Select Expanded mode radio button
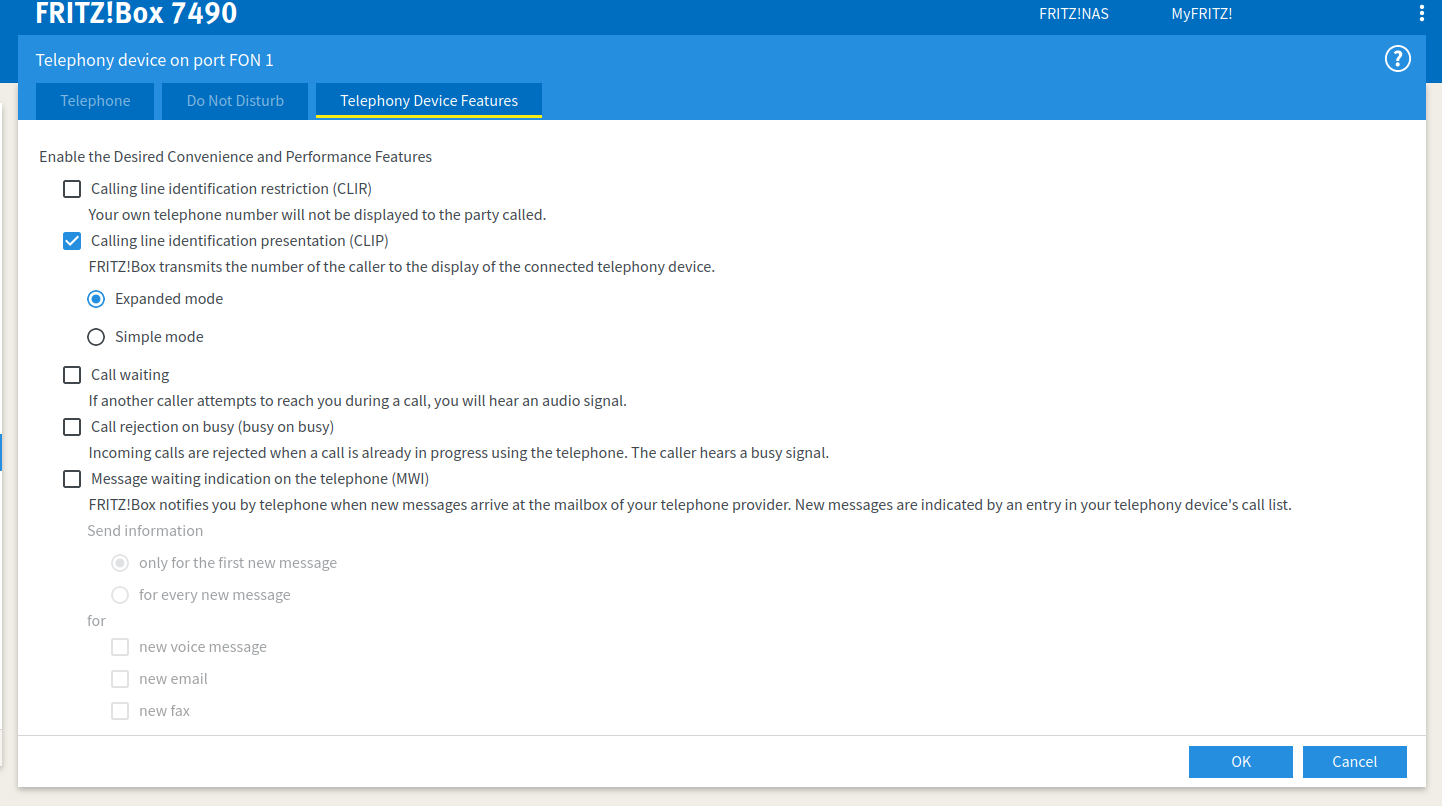This screenshot has height=806, width=1442. (96, 299)
